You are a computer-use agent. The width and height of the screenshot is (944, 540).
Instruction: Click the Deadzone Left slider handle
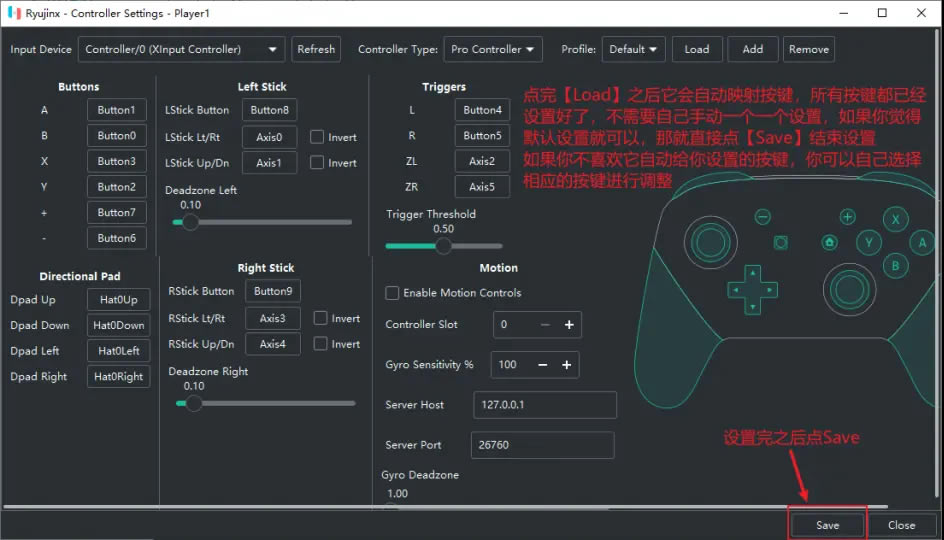pos(190,222)
